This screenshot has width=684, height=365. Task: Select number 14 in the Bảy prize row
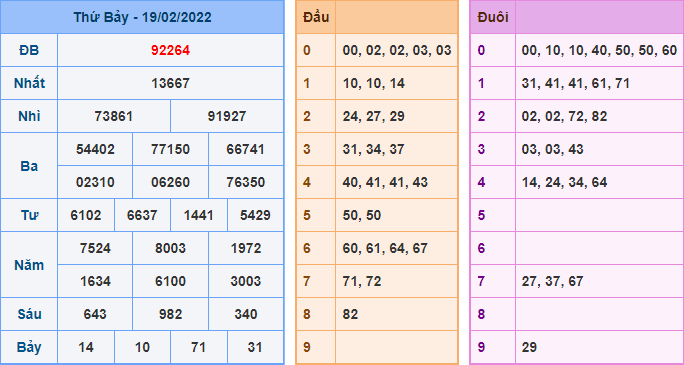click(86, 348)
